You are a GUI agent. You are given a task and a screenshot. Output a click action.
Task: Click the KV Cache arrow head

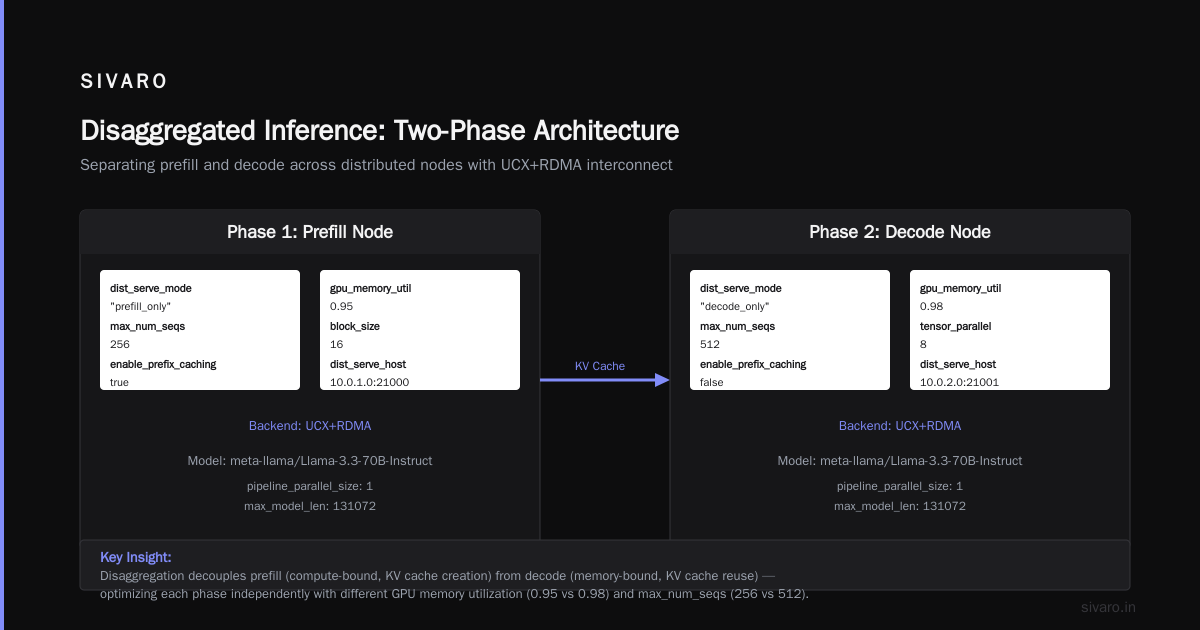[662, 380]
